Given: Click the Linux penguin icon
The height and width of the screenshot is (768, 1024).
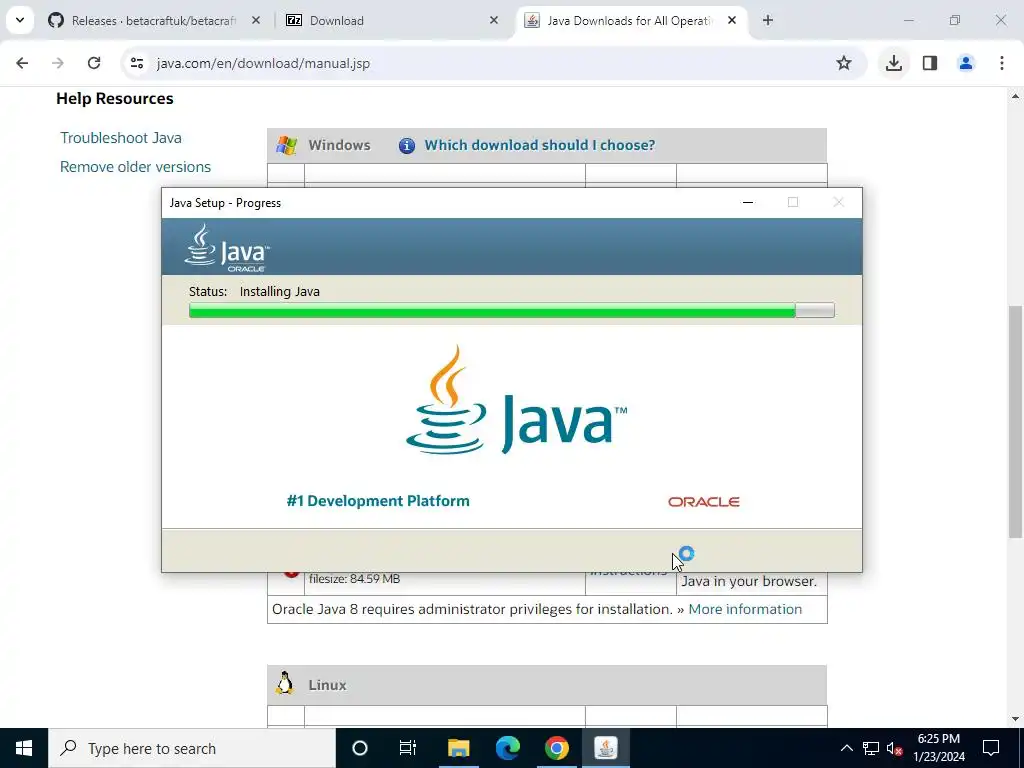Looking at the screenshot, I should pos(284,683).
